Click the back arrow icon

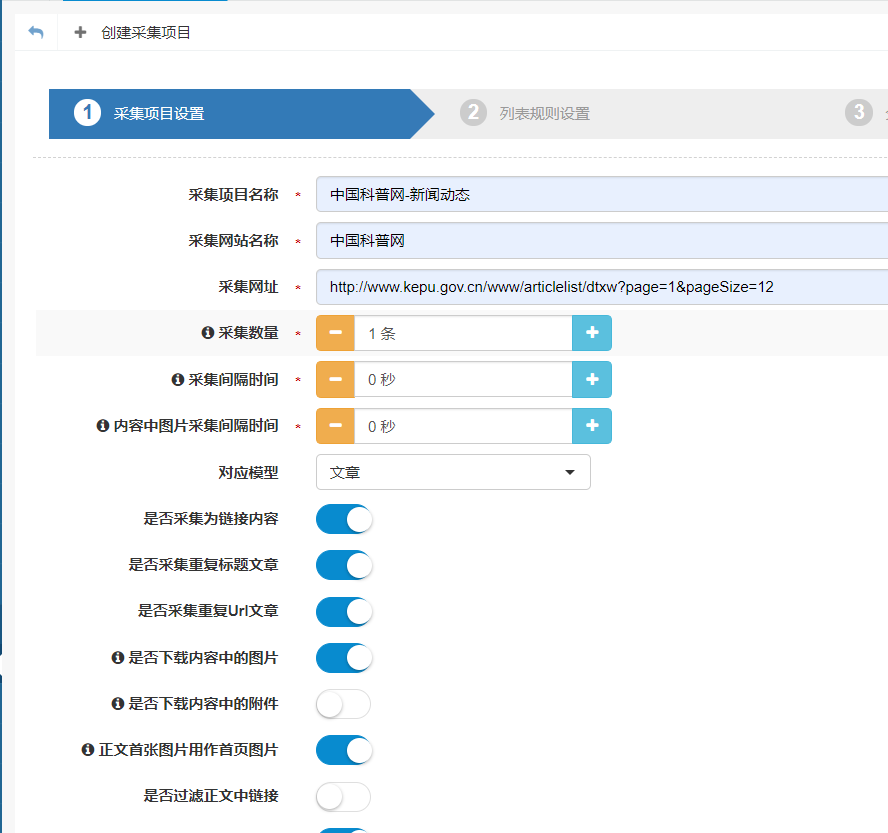point(36,33)
